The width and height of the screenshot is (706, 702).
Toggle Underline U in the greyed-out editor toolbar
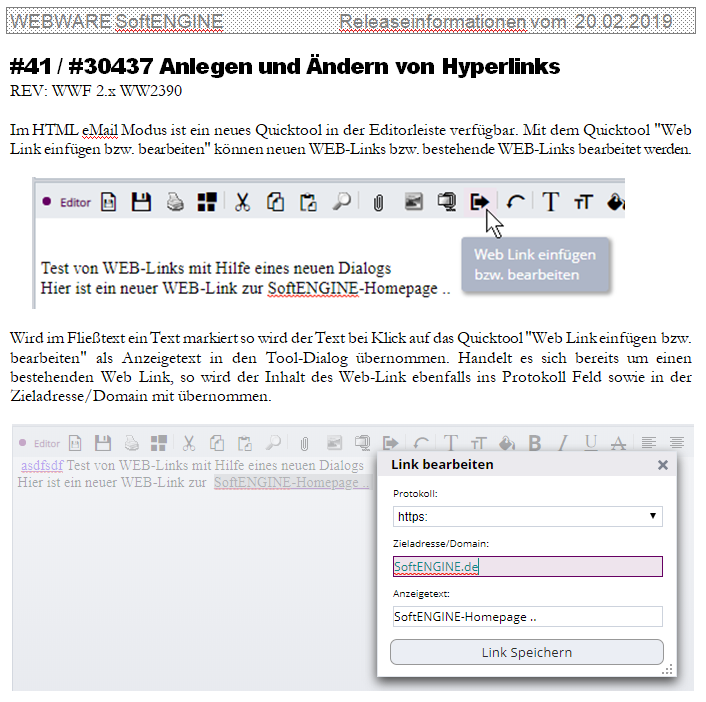(591, 443)
